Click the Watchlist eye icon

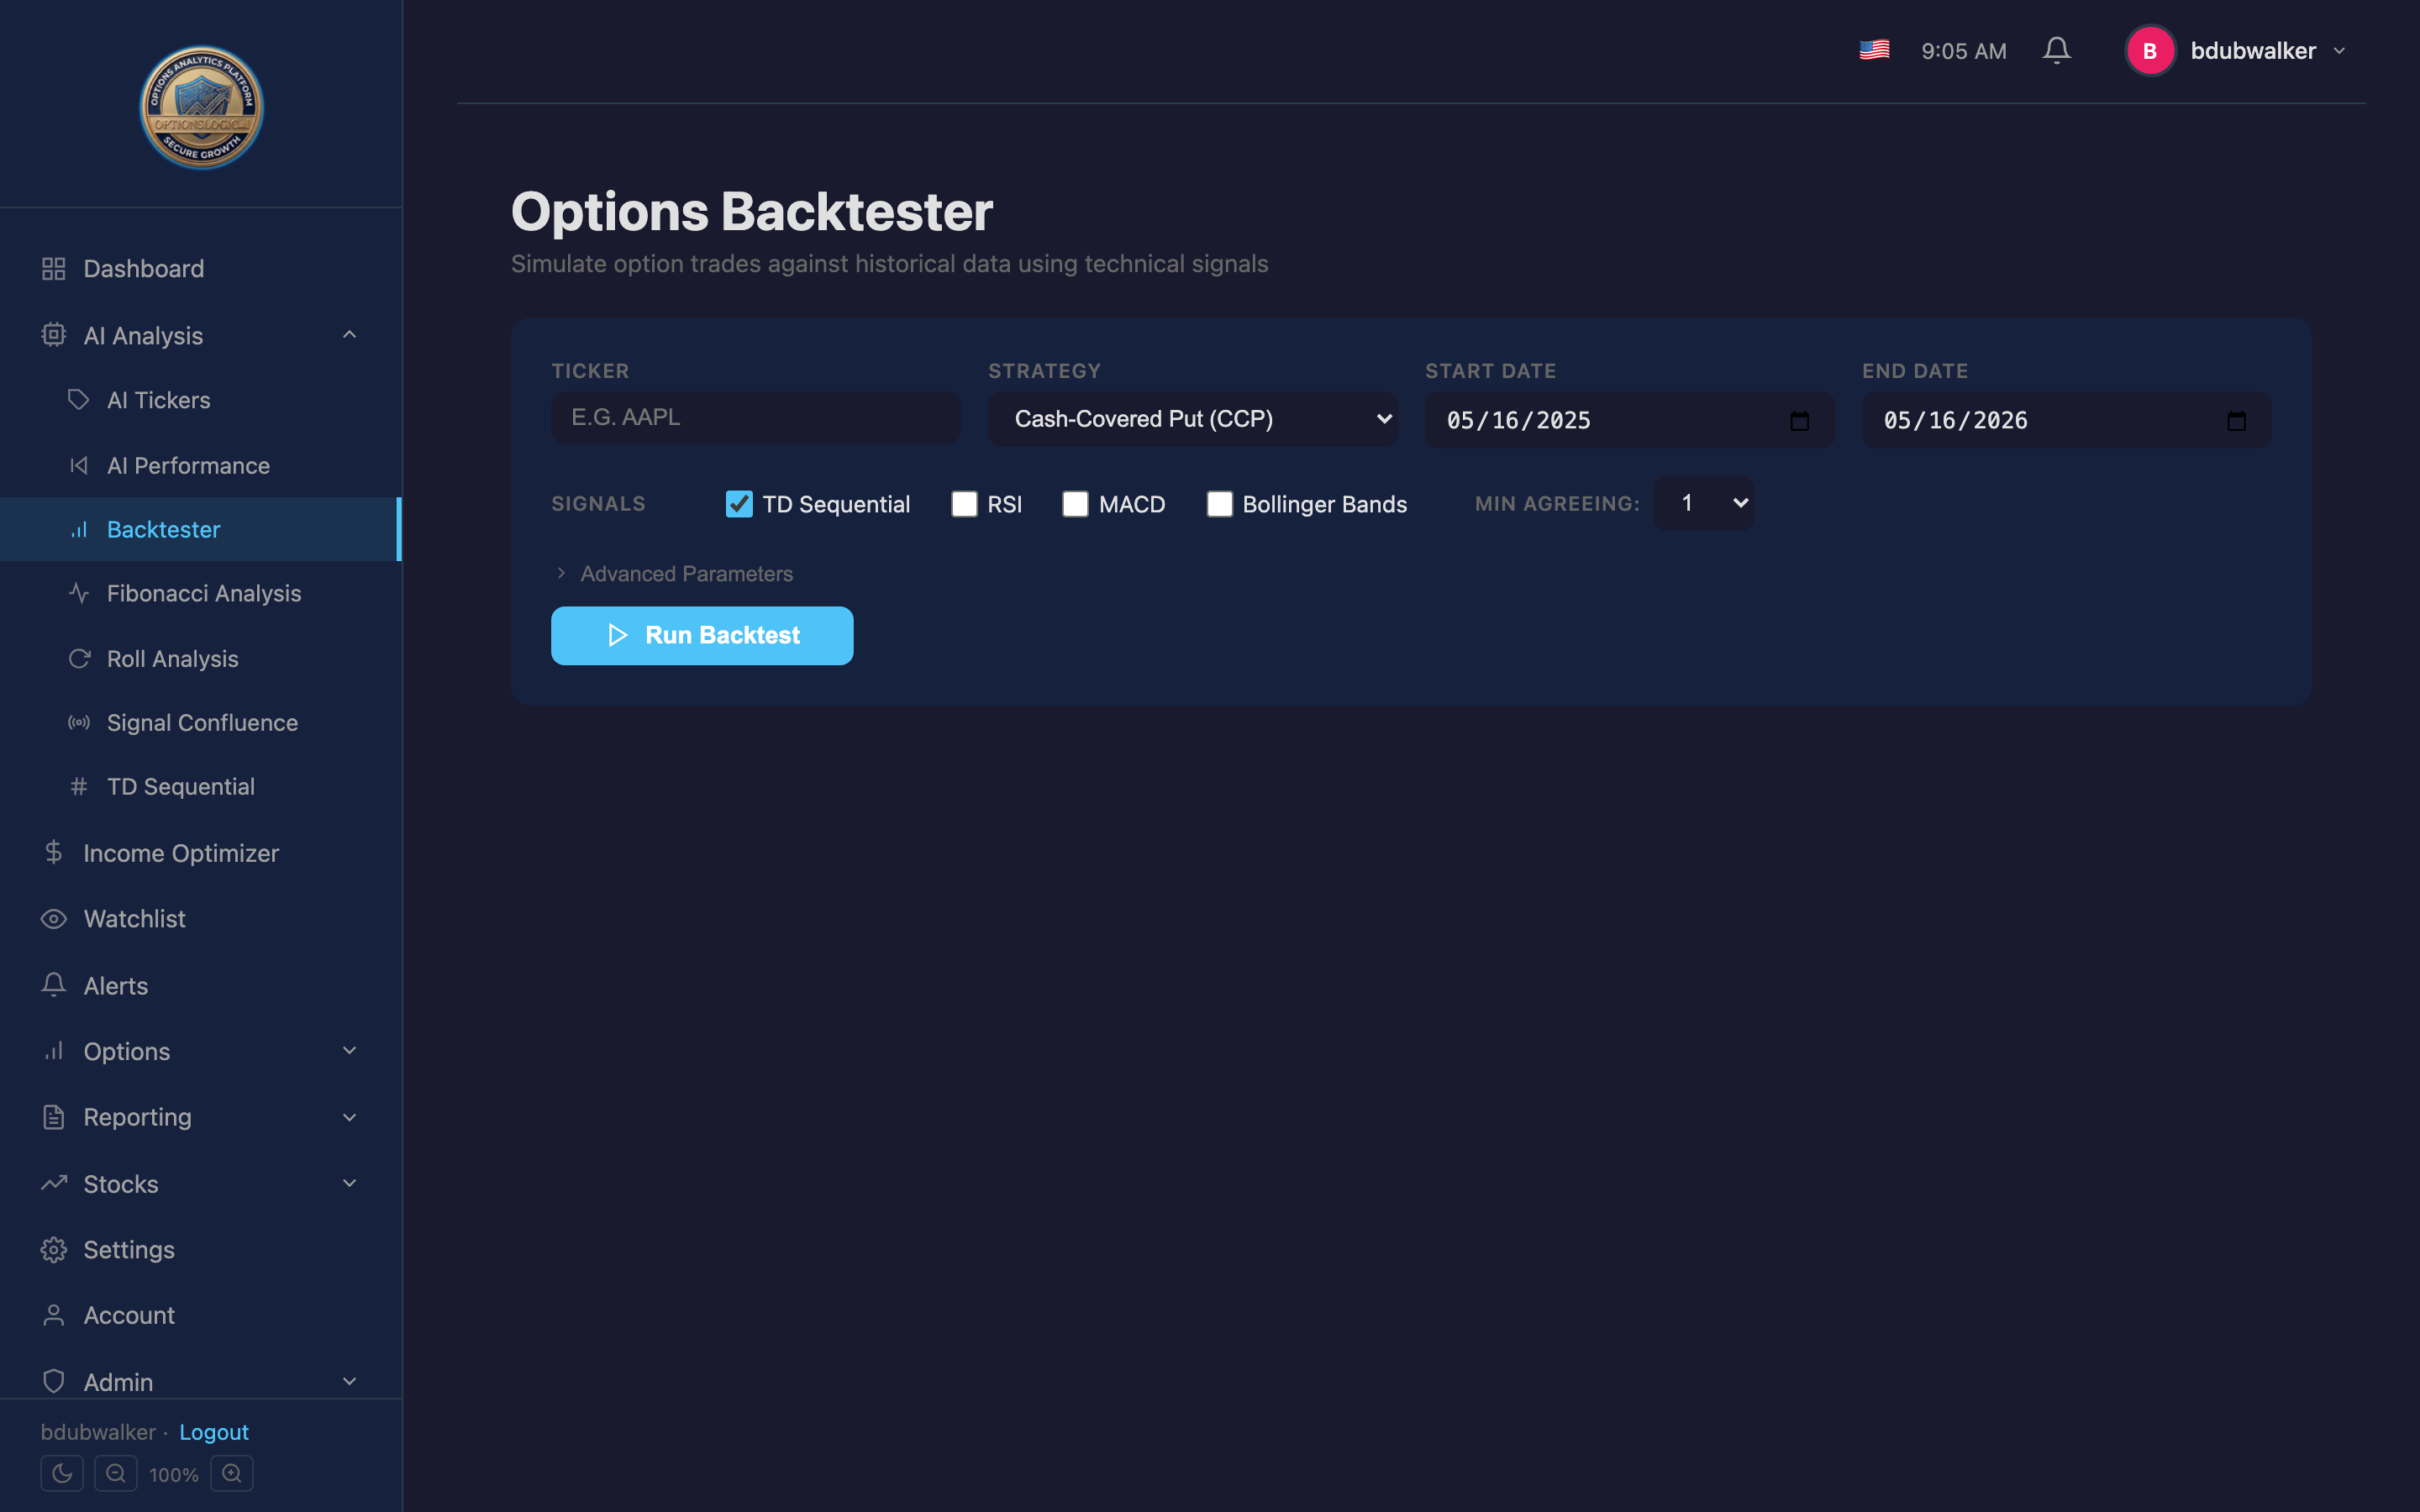pyautogui.click(x=54, y=918)
